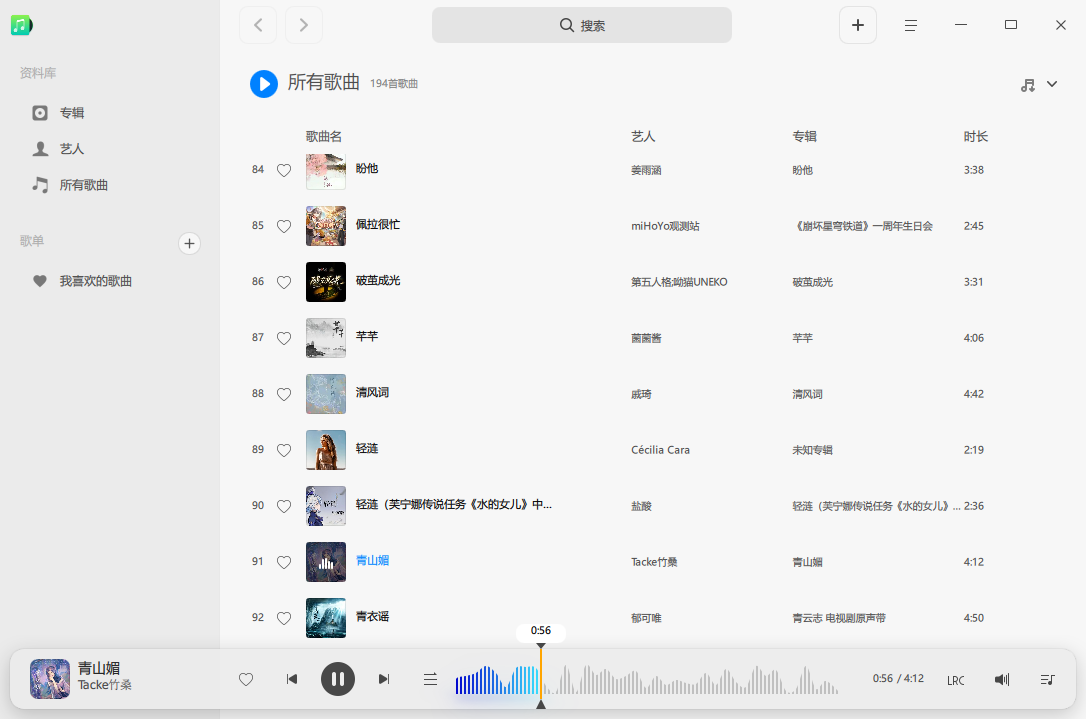
Task: Click the Cécilia Cara 轻涟 cover thumbnail
Action: coord(326,450)
